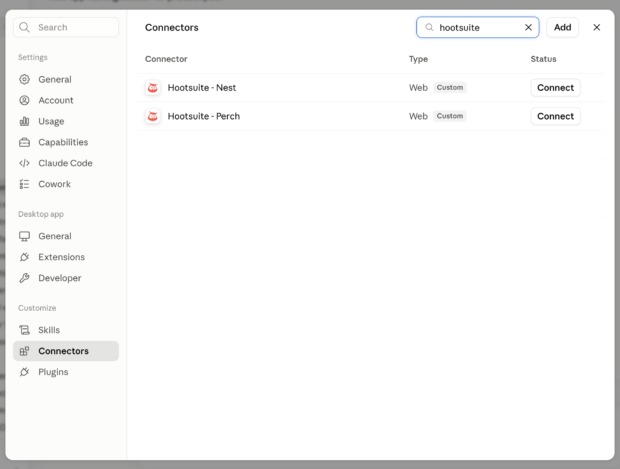The width and height of the screenshot is (620, 469).
Task: Click the Connectors page heading
Action: (x=172, y=28)
